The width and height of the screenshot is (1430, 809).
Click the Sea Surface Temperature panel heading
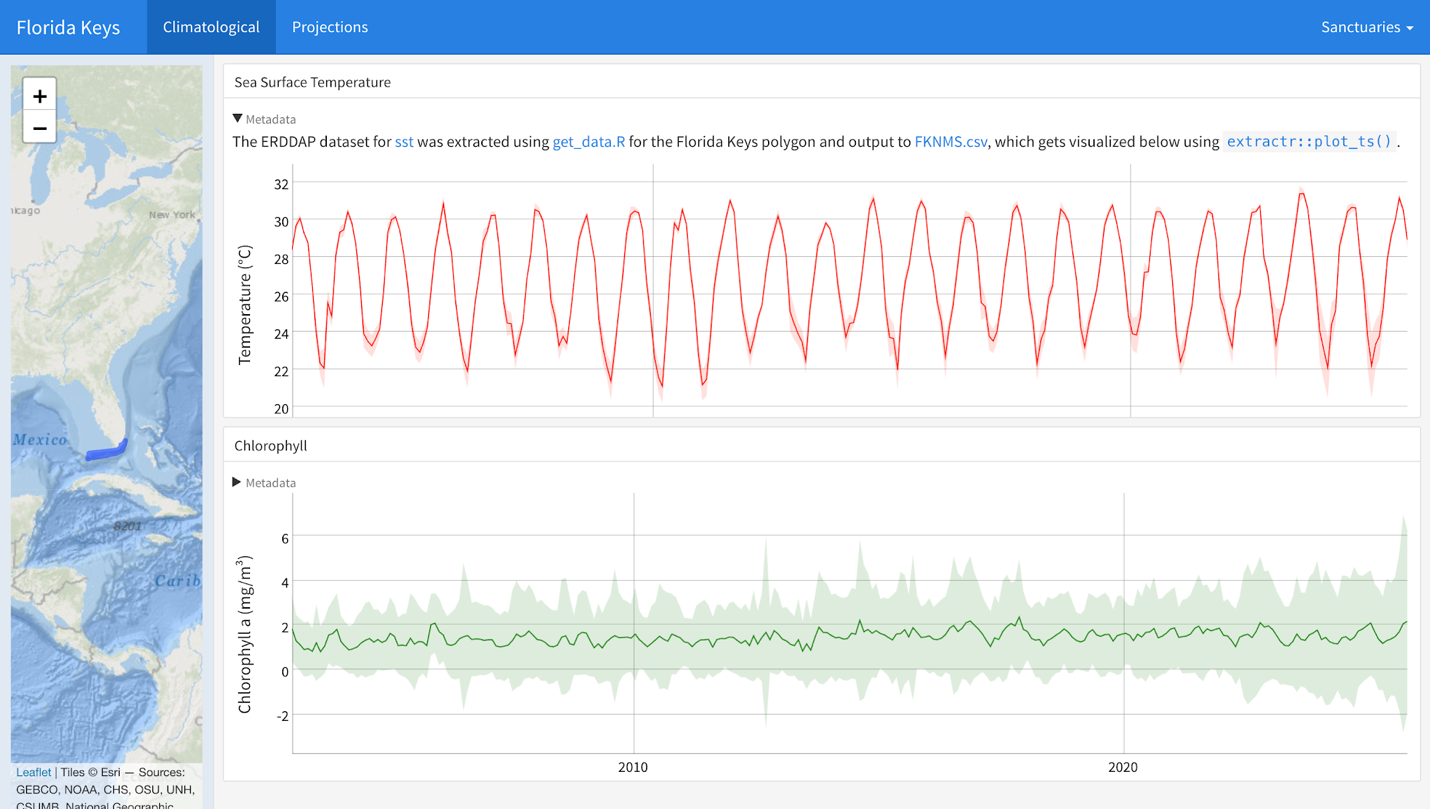pyautogui.click(x=312, y=82)
